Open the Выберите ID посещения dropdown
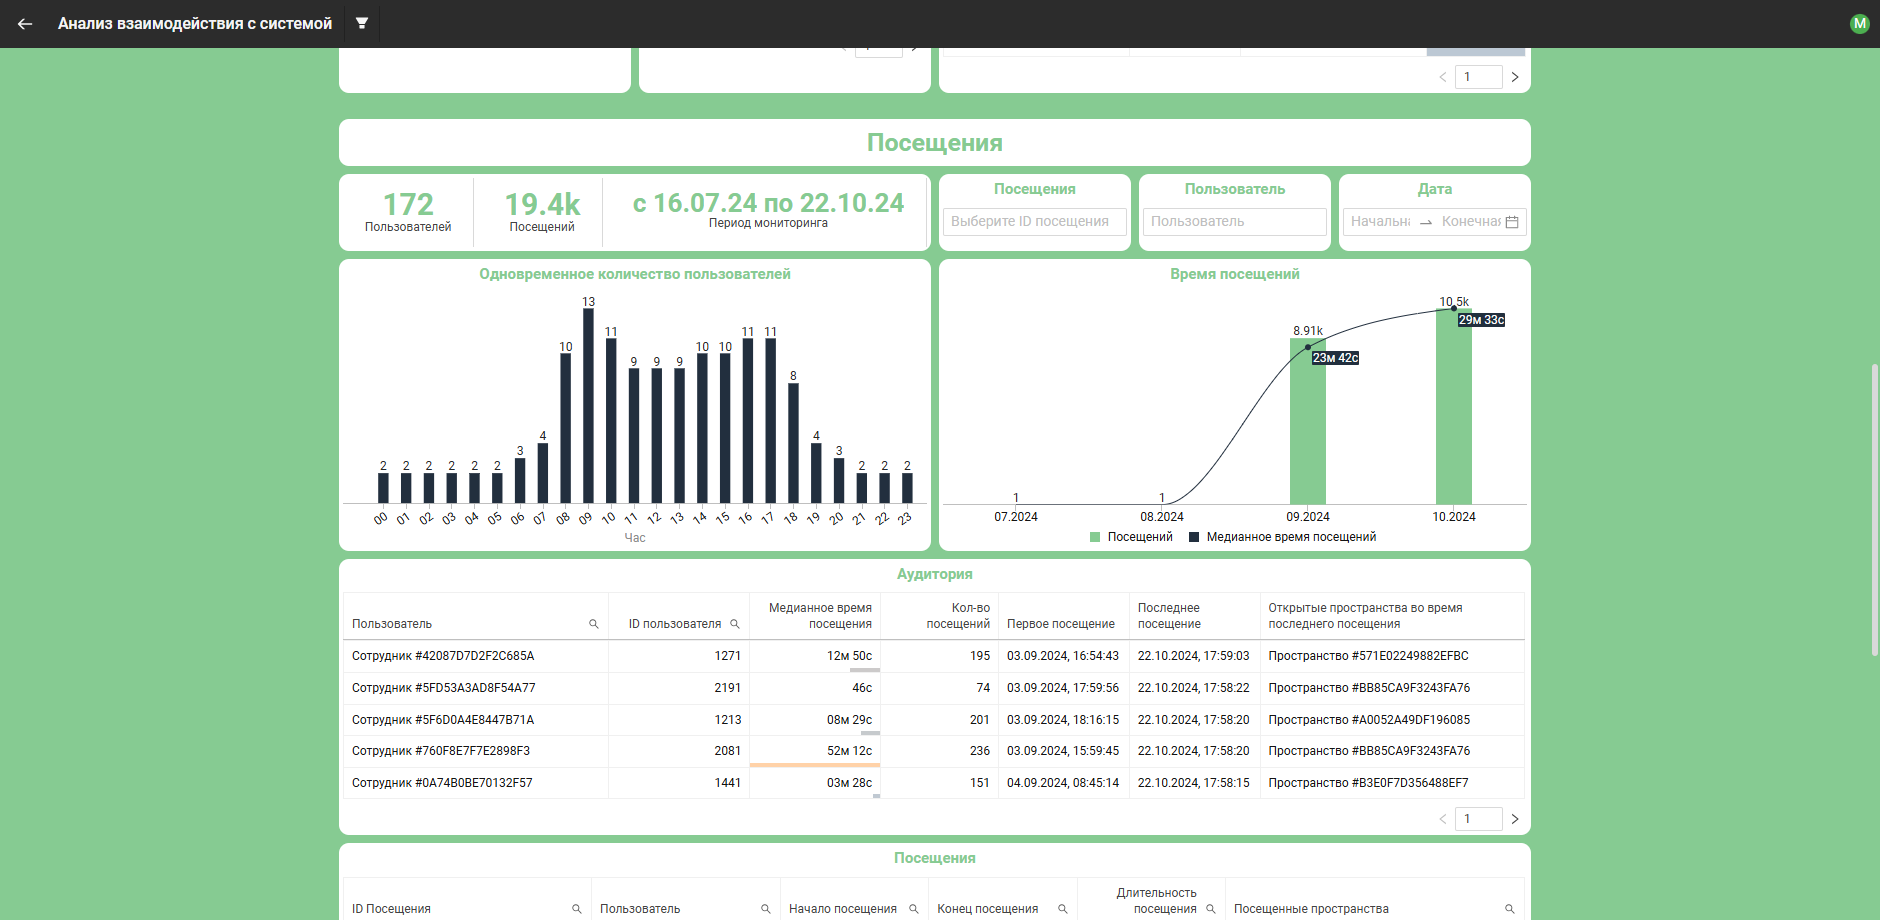The image size is (1880, 920). [1035, 222]
